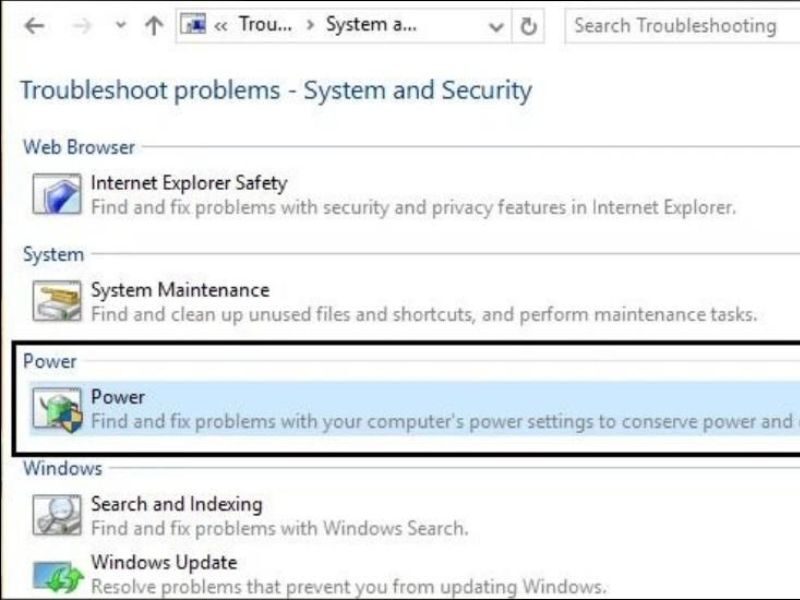Go up one folder level
The width and height of the screenshot is (800, 600).
153,26
